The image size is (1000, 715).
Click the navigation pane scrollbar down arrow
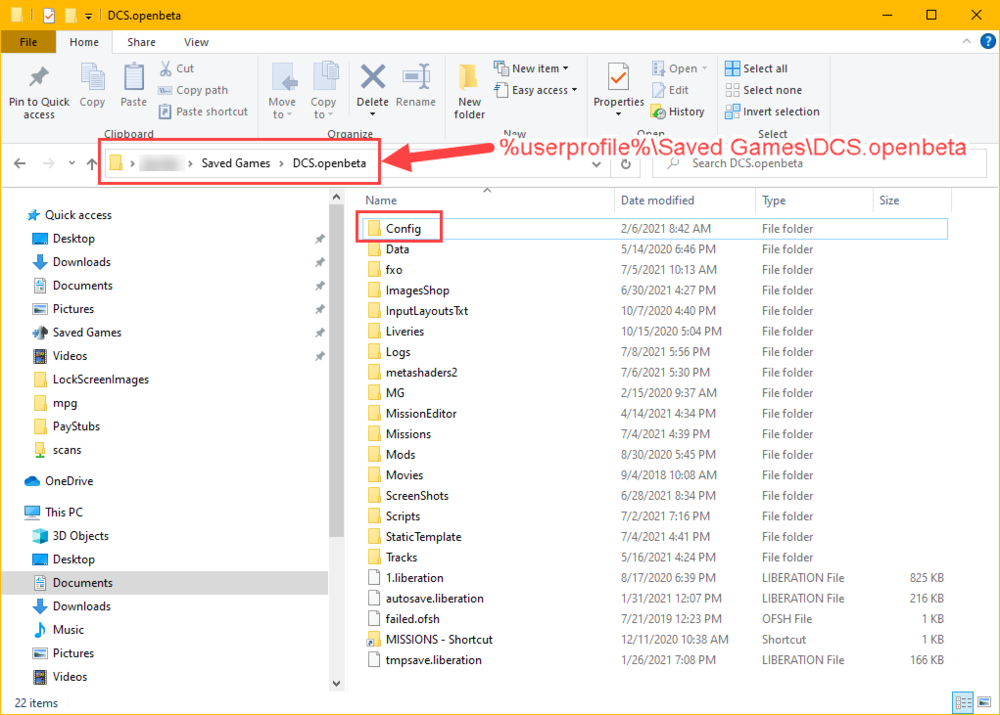[x=336, y=683]
